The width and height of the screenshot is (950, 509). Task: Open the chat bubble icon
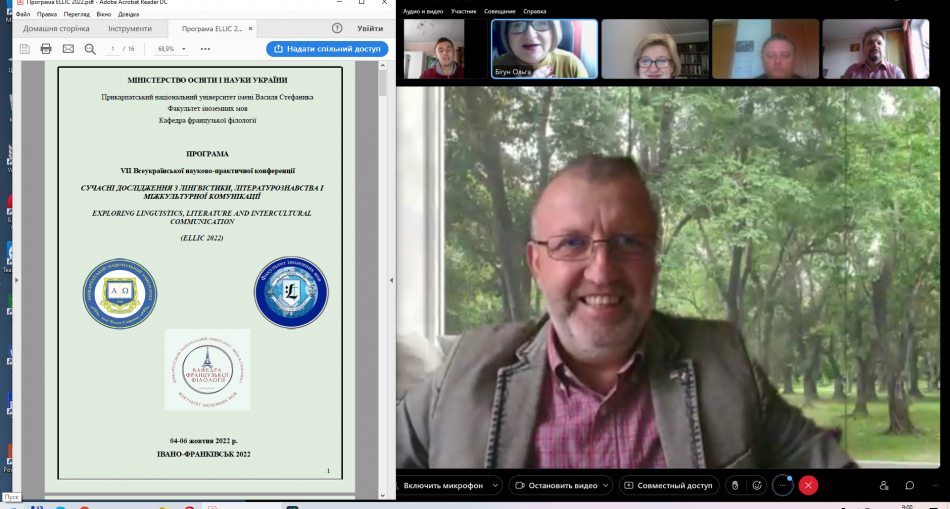coord(910,485)
